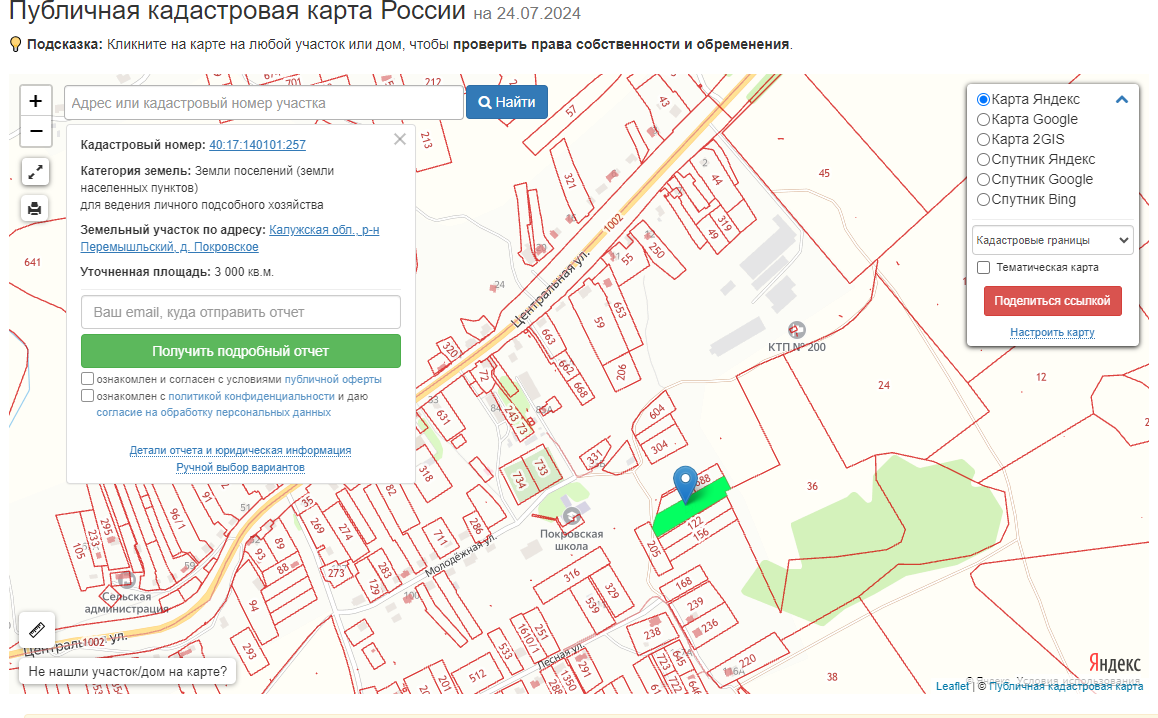
Task: Click parcel labeled 641 at left edge
Action: (x=32, y=262)
